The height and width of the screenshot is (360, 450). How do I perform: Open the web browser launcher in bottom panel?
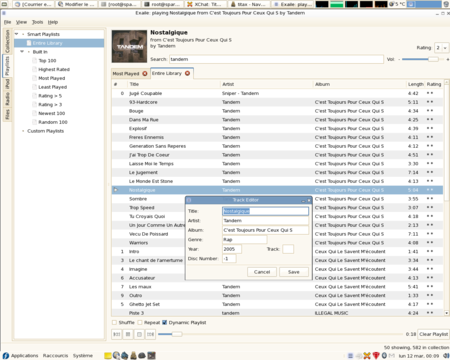click(x=116, y=356)
